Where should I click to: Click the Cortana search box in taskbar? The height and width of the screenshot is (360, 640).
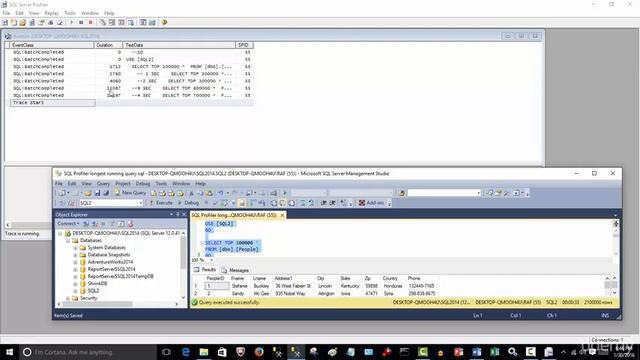87,352
